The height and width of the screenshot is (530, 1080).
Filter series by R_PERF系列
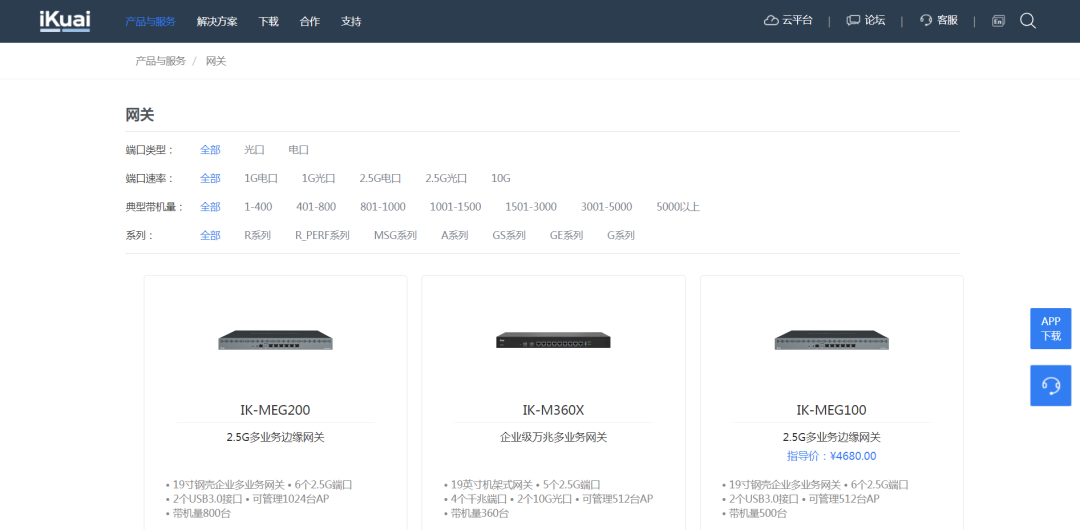pos(322,235)
